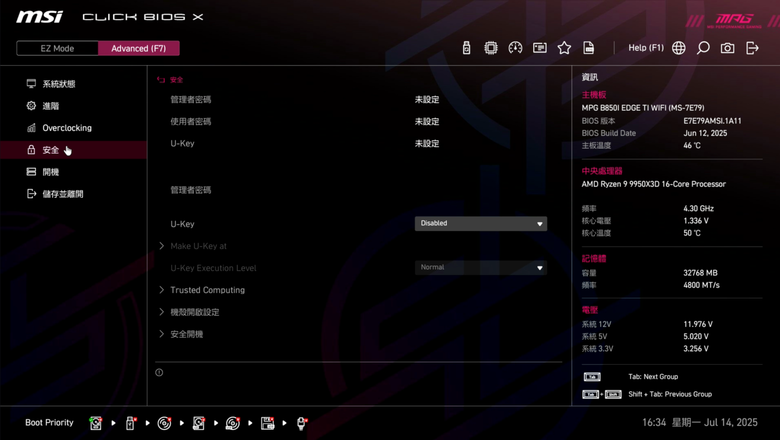The width and height of the screenshot is (780, 440).
Task: Change language using the globe icon
Action: tap(679, 48)
